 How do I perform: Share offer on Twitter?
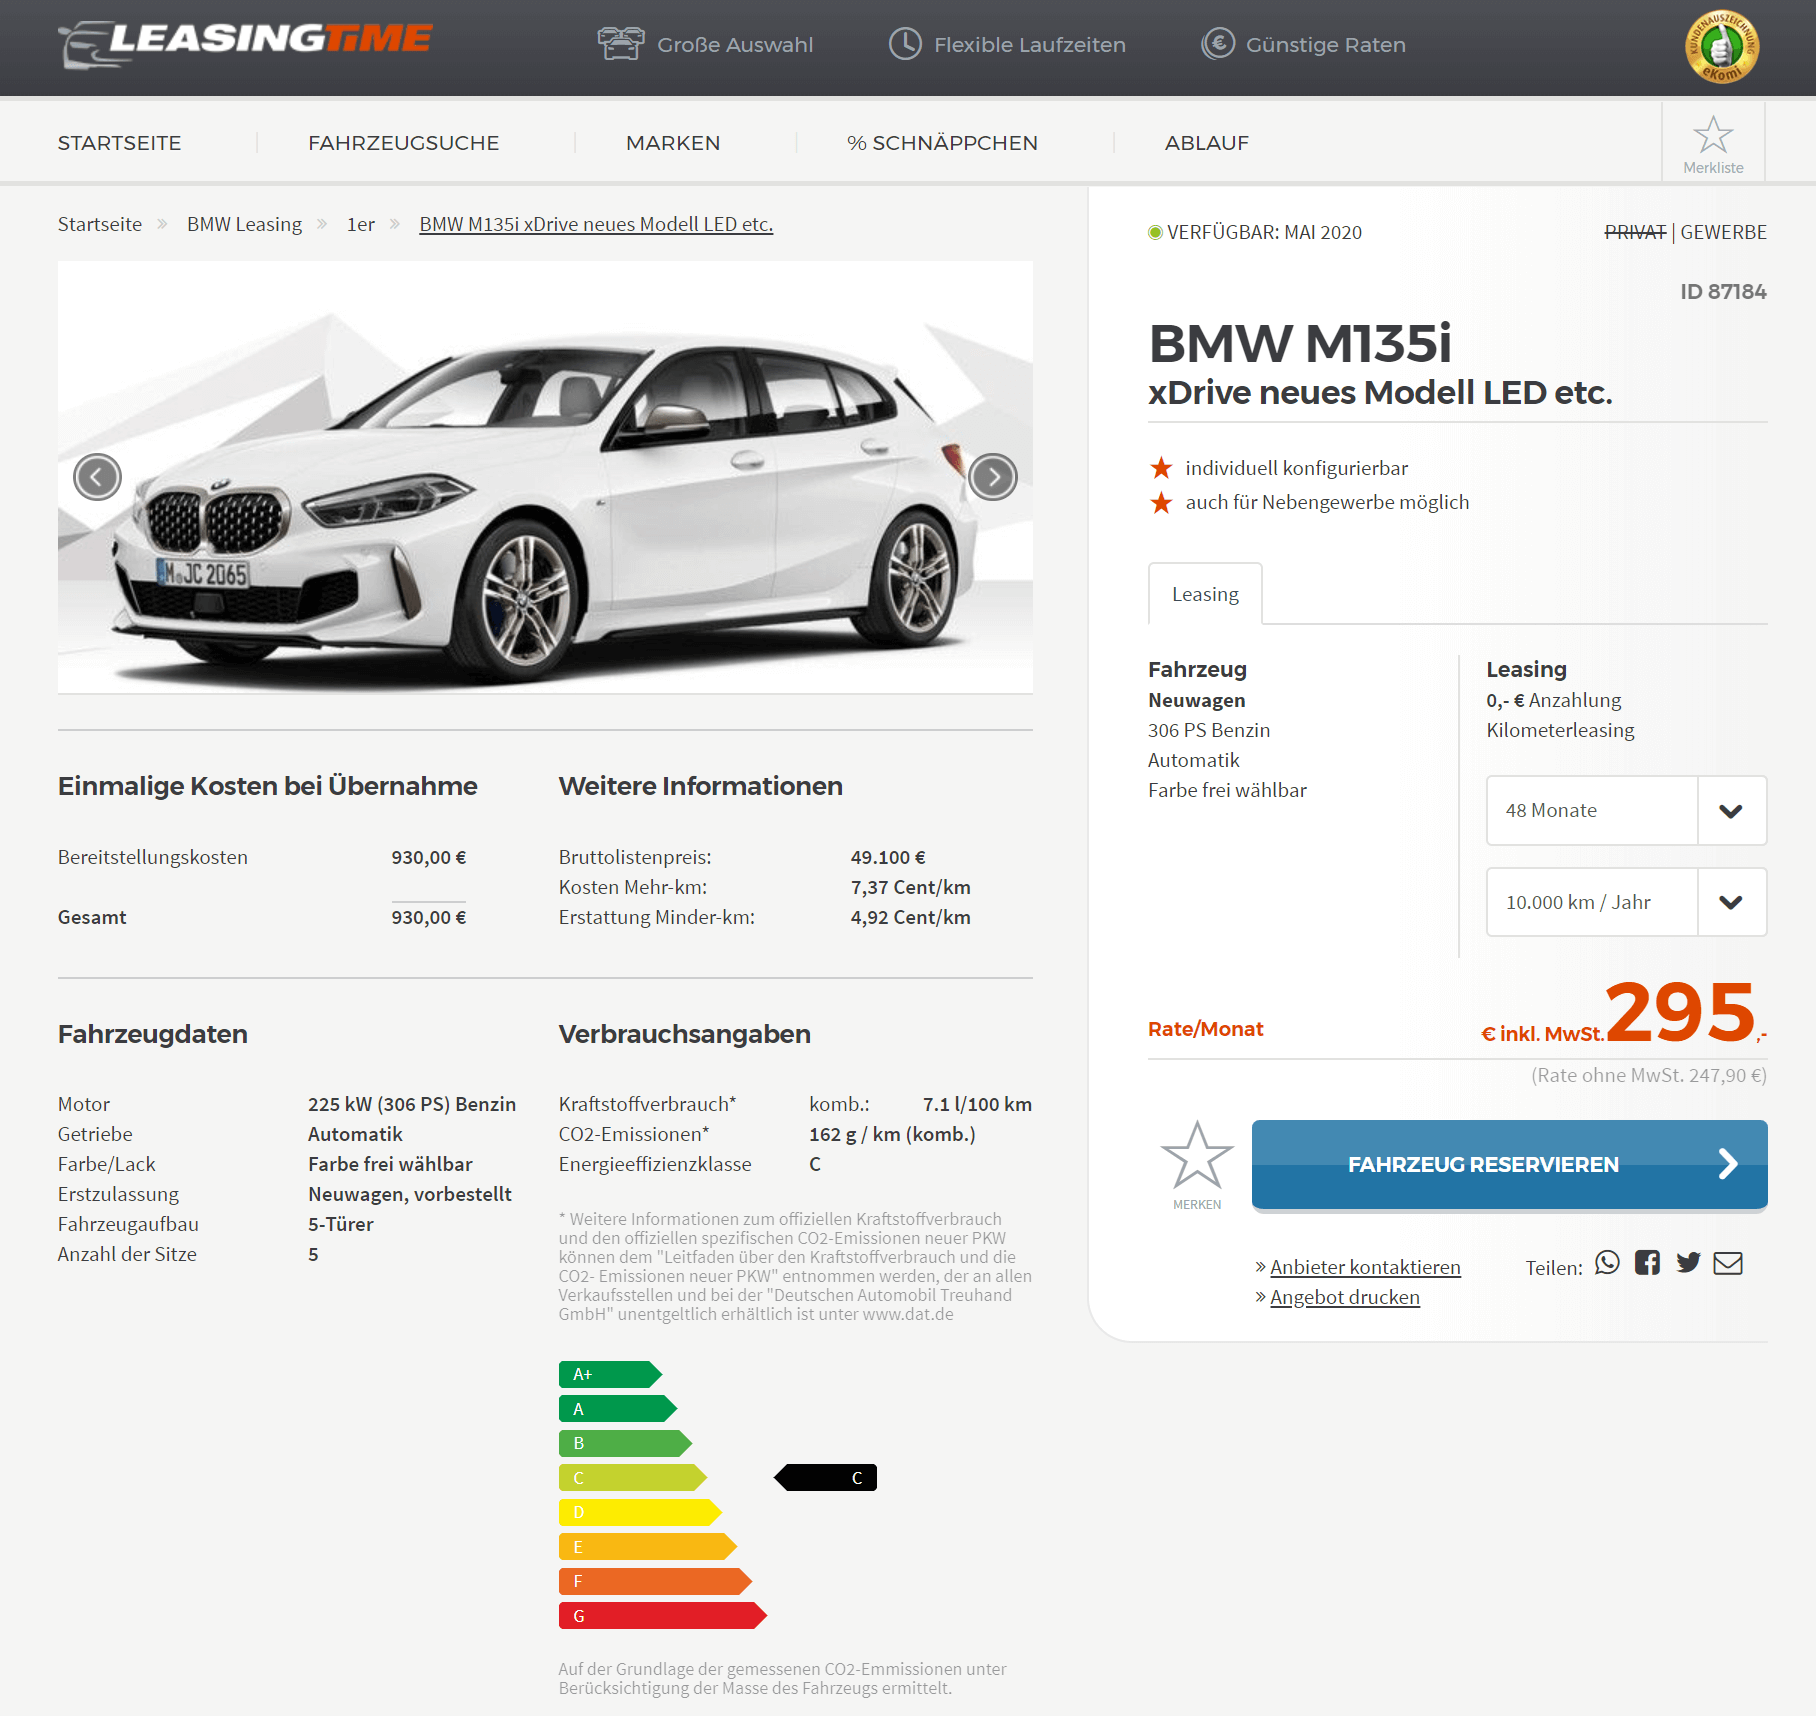pyautogui.click(x=1688, y=1263)
